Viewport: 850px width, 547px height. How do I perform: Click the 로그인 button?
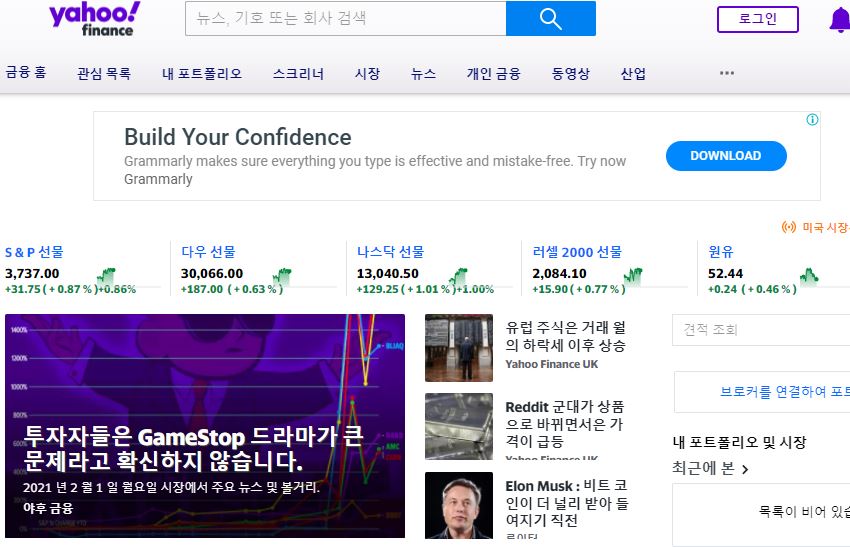tap(758, 20)
